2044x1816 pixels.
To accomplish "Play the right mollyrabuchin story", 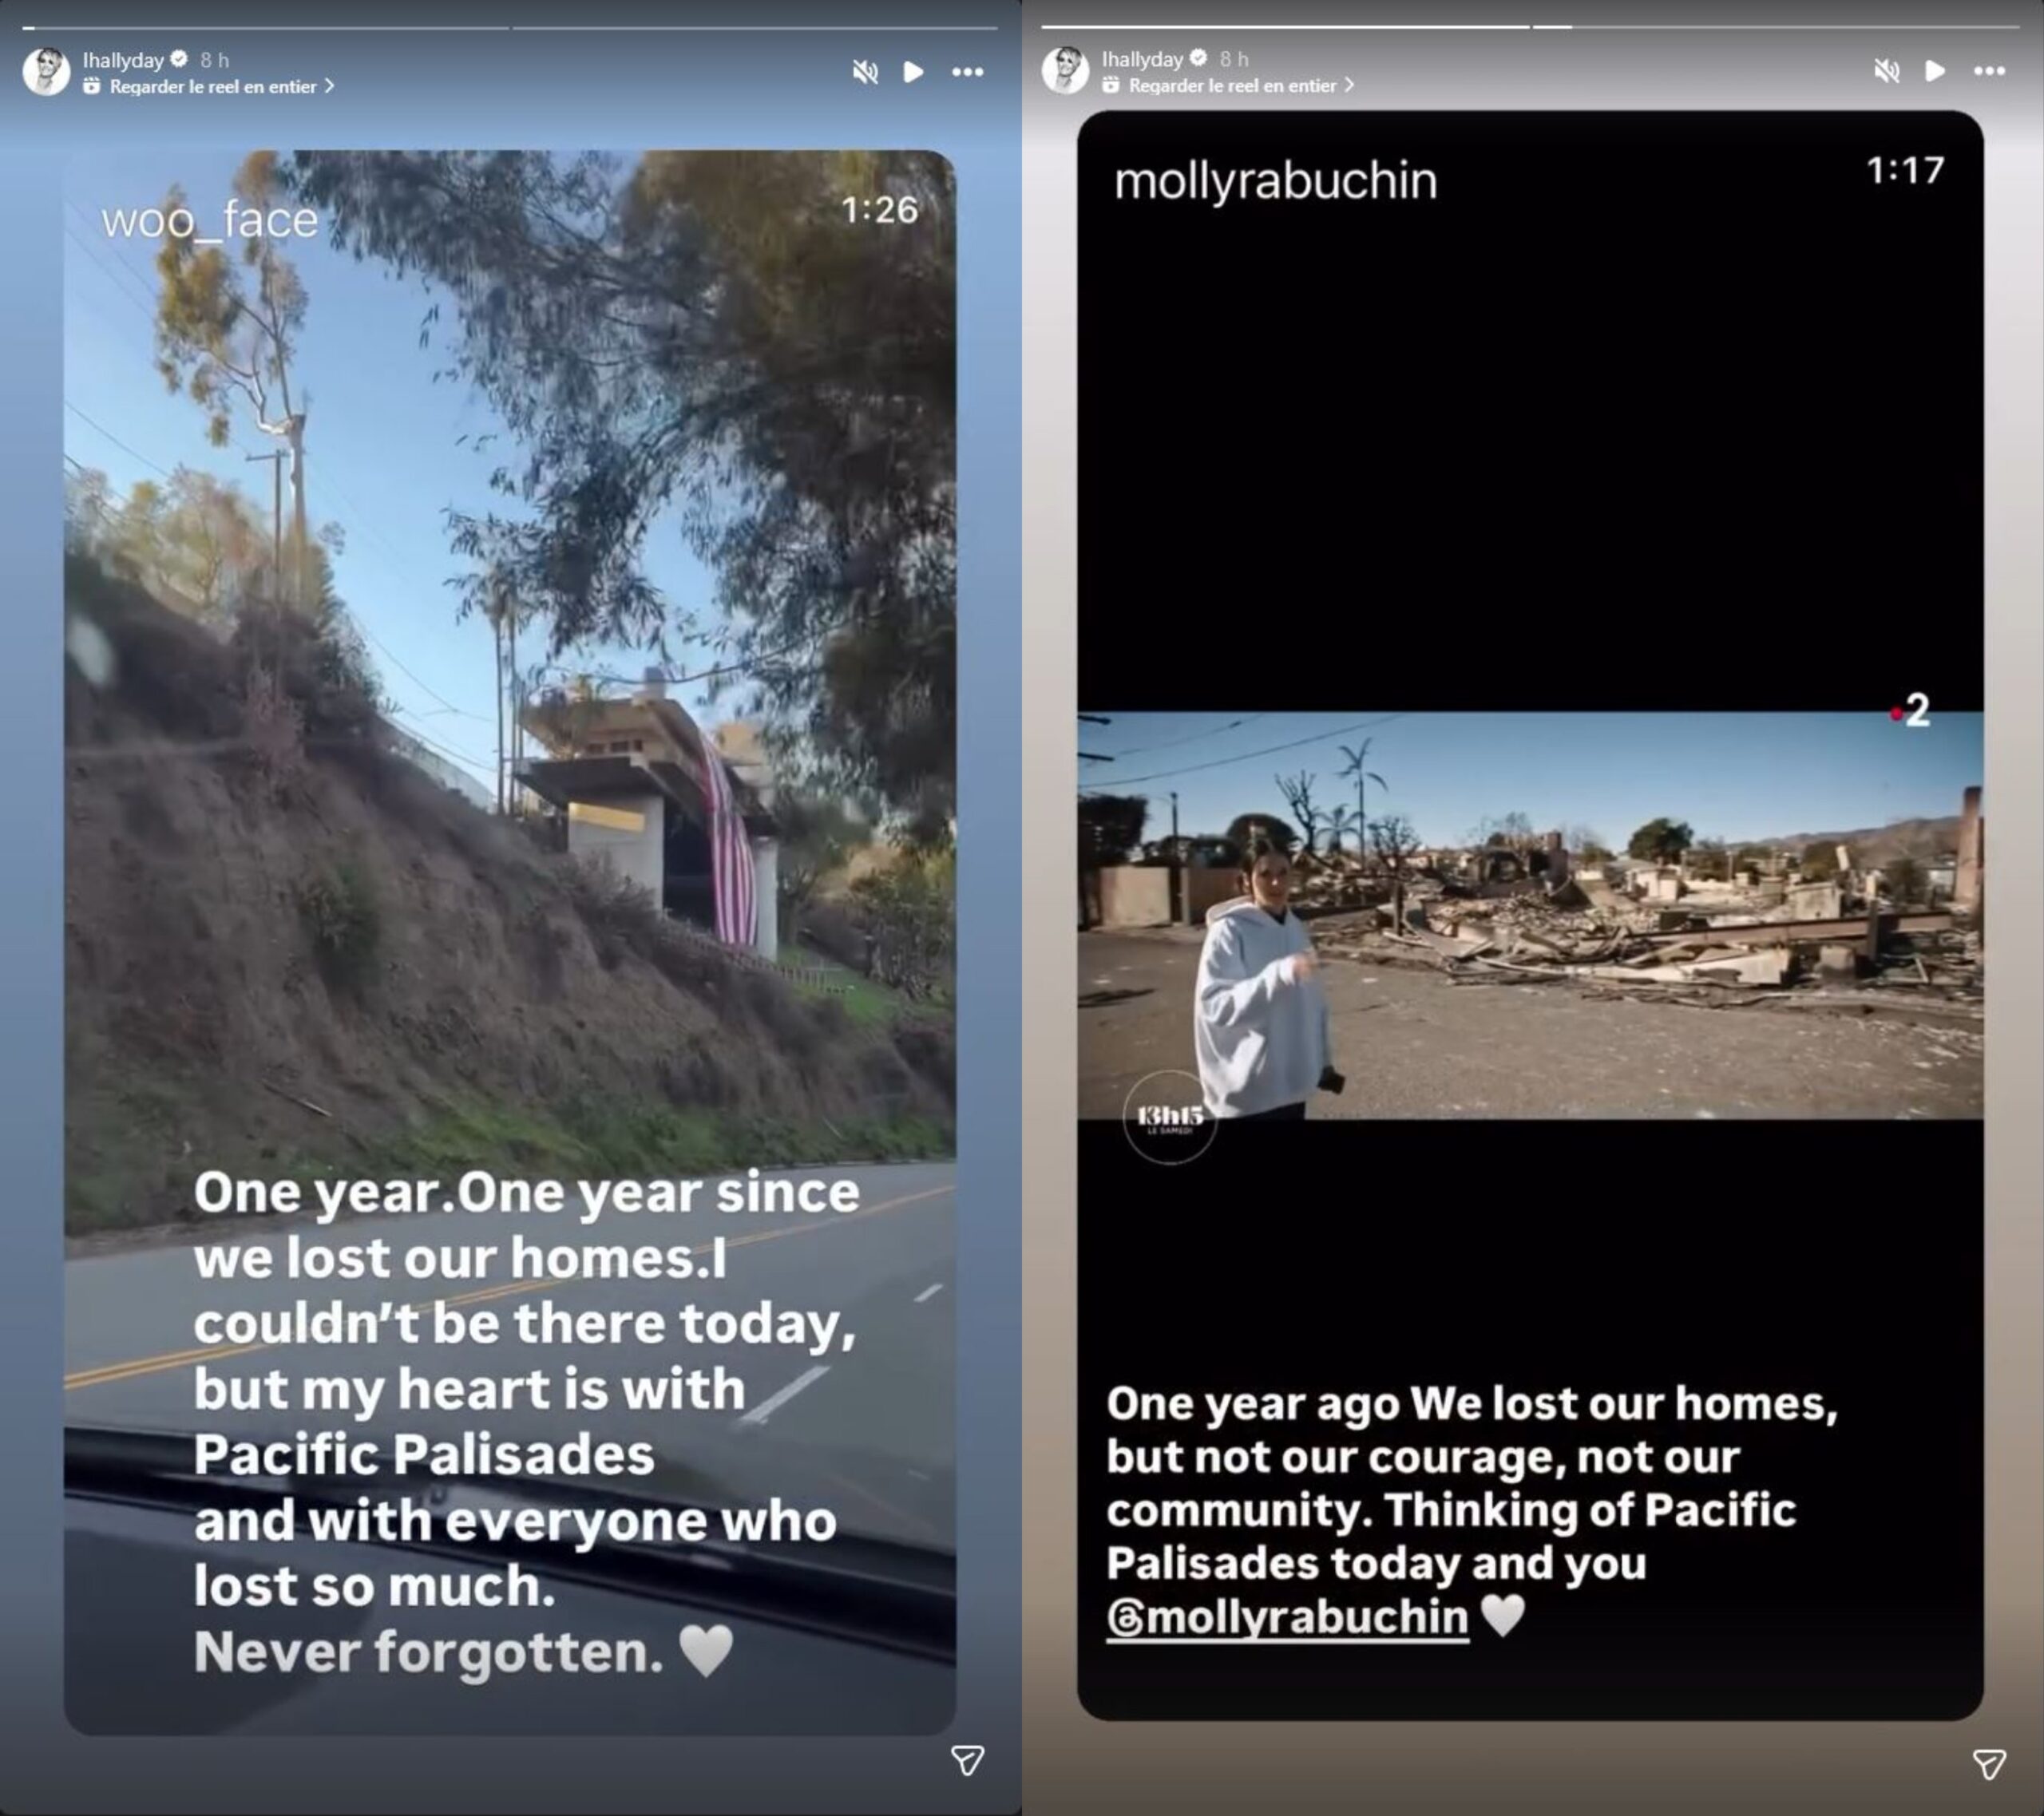I will (1935, 71).
